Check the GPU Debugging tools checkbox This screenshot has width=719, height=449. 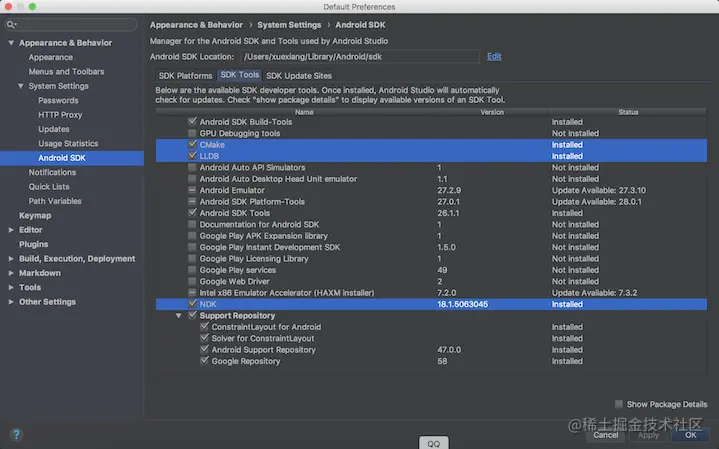(192, 133)
